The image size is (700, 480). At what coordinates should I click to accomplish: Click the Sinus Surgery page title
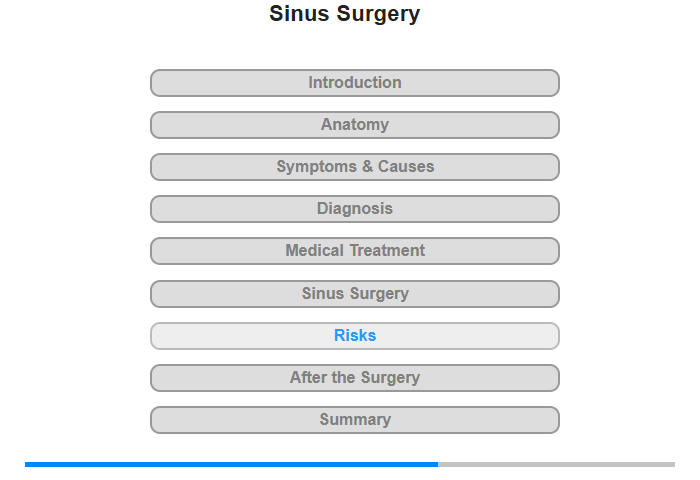tap(345, 14)
